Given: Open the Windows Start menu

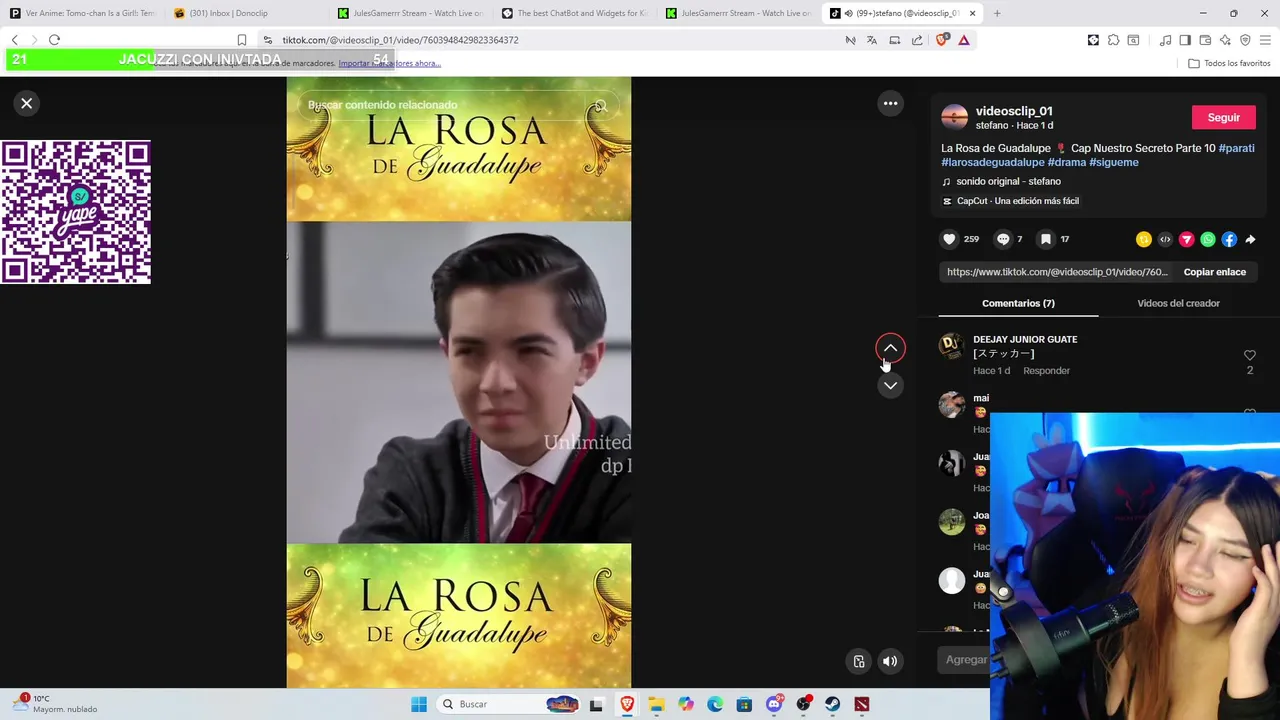Looking at the screenshot, I should (419, 704).
